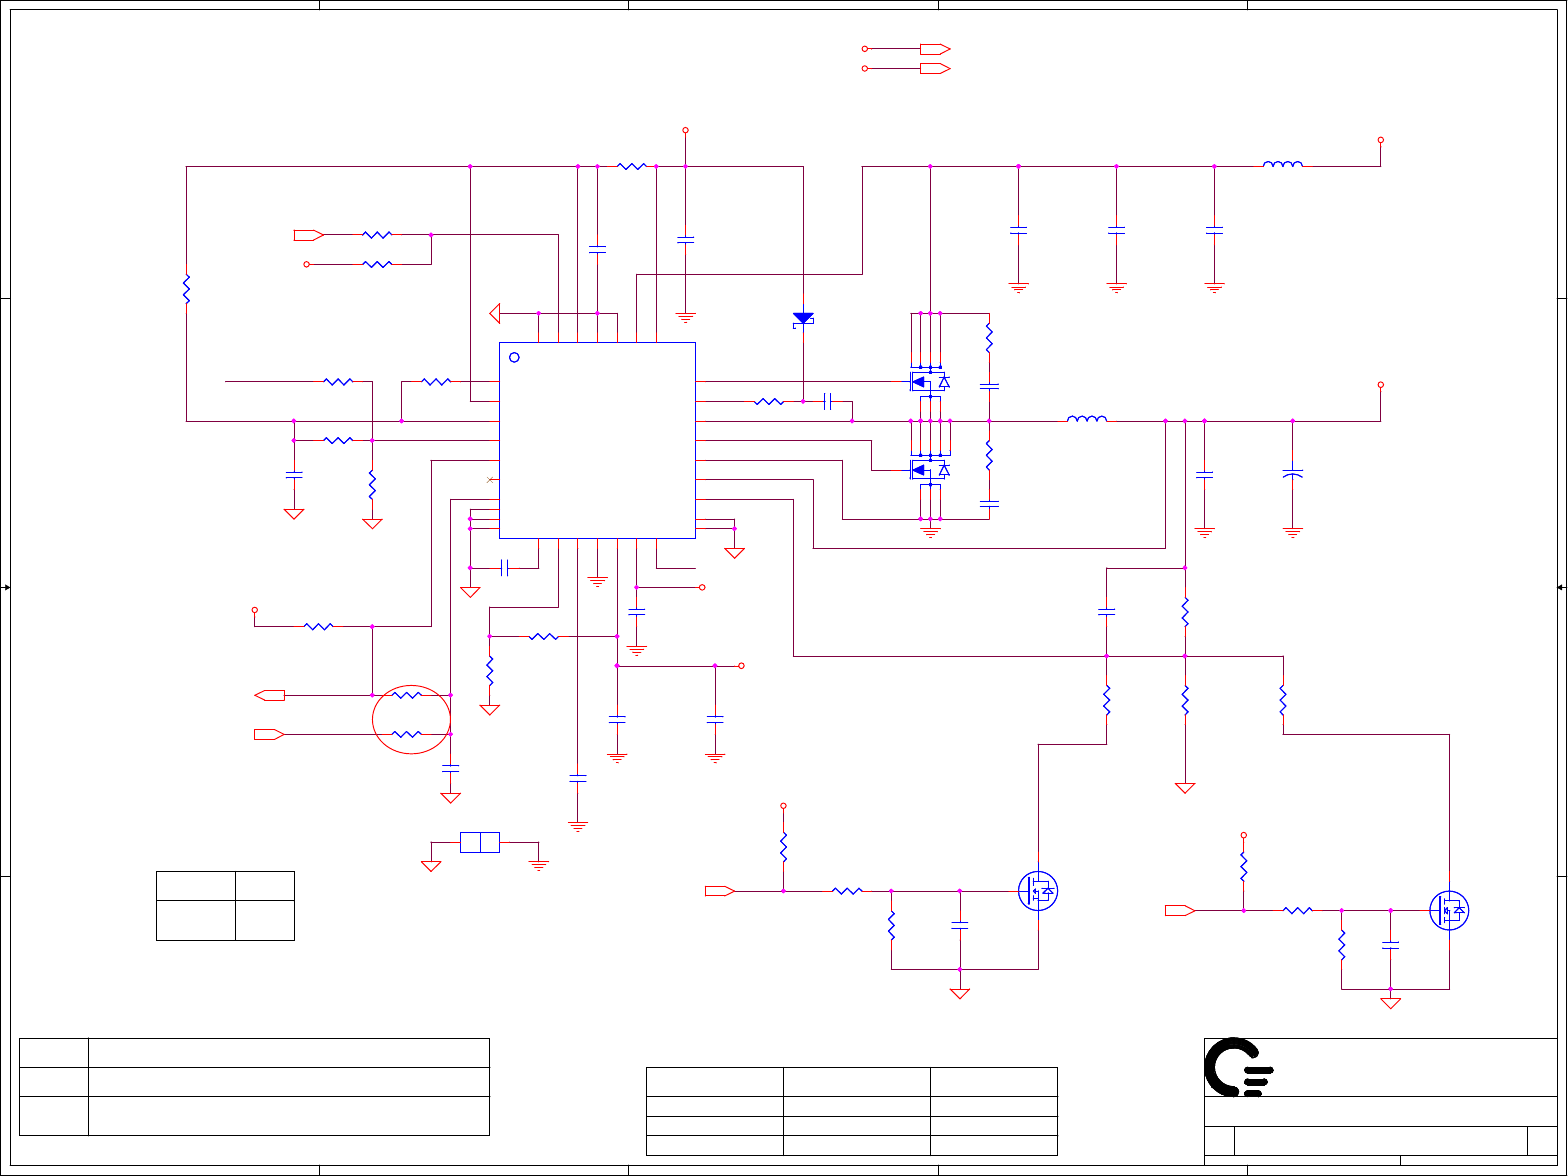
Task: Select the output terminal circle above the polarized capacitor
Action: pyautogui.click(x=1381, y=385)
